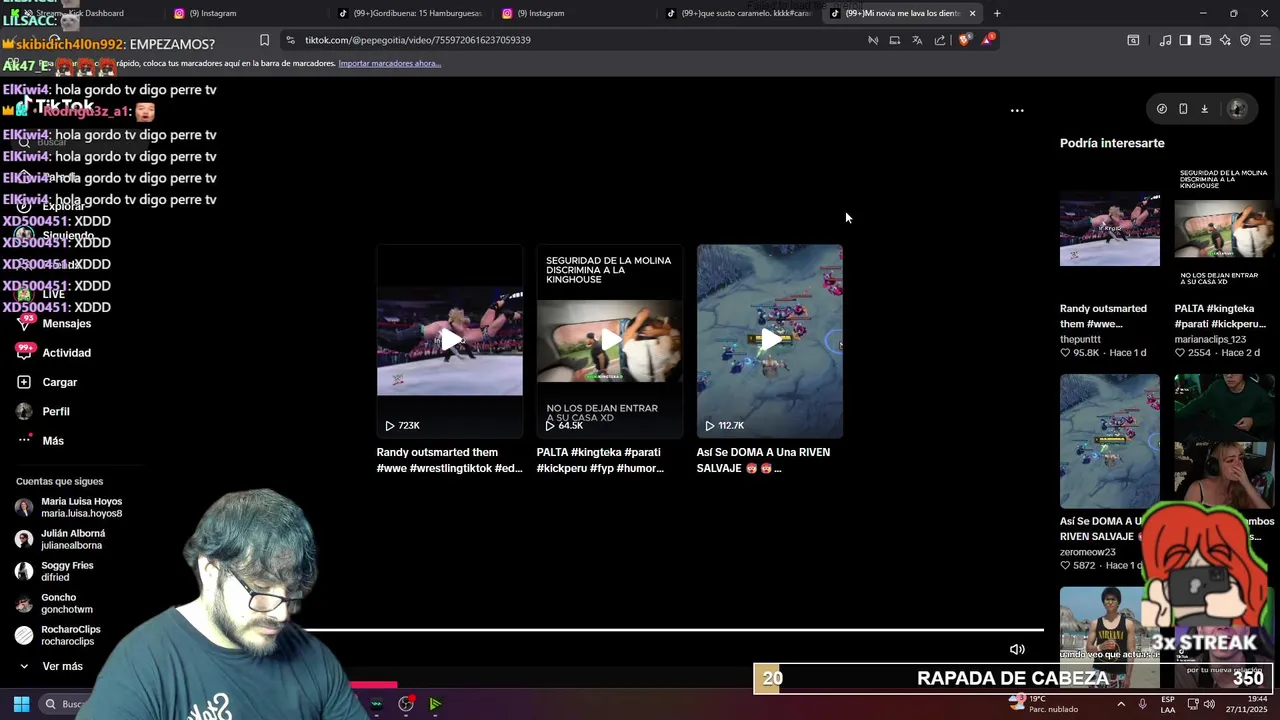Open the video three-dots options menu

[x=1017, y=110]
